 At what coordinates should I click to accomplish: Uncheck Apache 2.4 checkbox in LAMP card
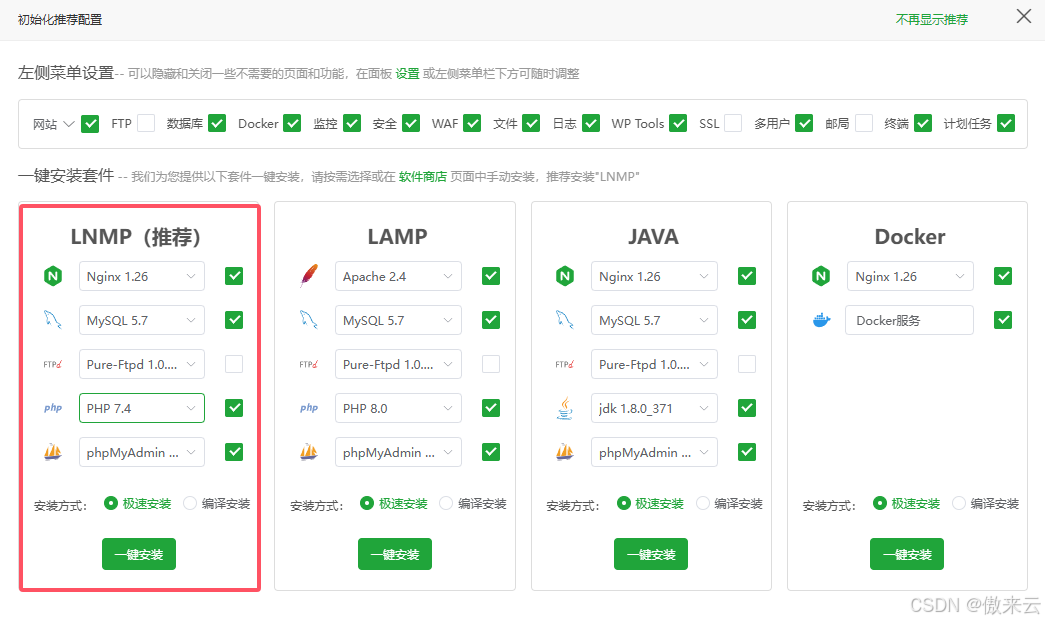pos(491,276)
